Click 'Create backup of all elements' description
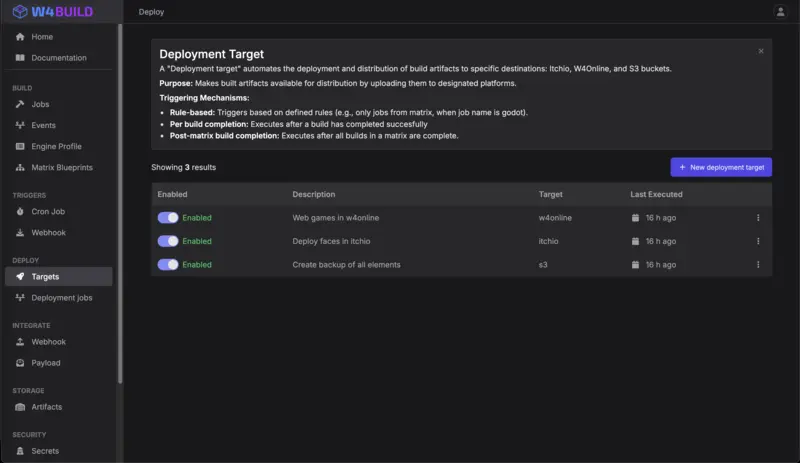Viewport: 800px width, 463px height. pyautogui.click(x=346, y=265)
